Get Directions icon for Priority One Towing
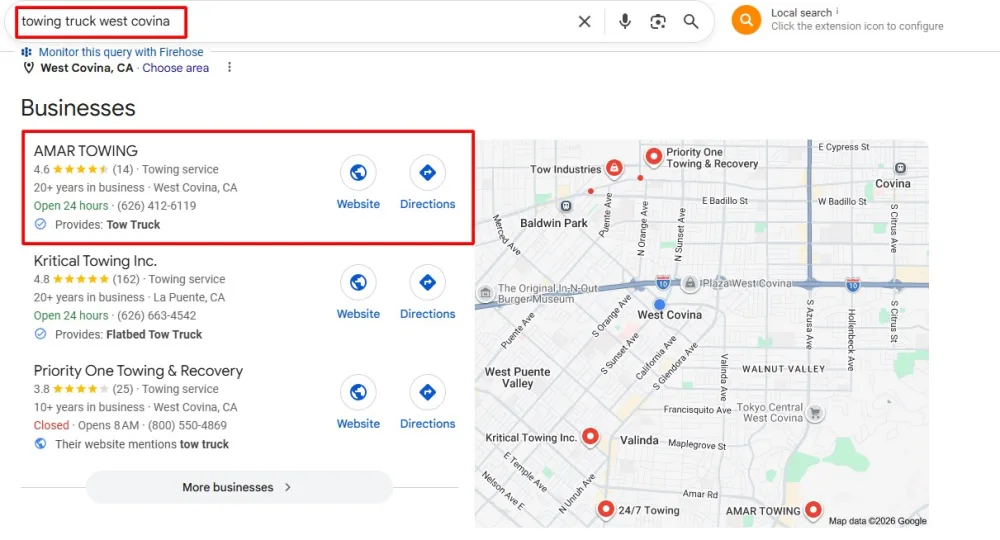This screenshot has height=540, width=1000. pyautogui.click(x=427, y=391)
